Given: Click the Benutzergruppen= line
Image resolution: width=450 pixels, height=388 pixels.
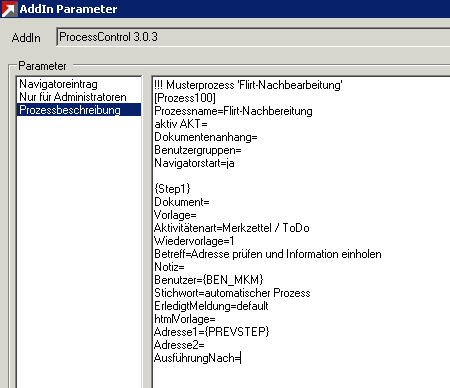Looking at the screenshot, I should pyautogui.click(x=198, y=150).
